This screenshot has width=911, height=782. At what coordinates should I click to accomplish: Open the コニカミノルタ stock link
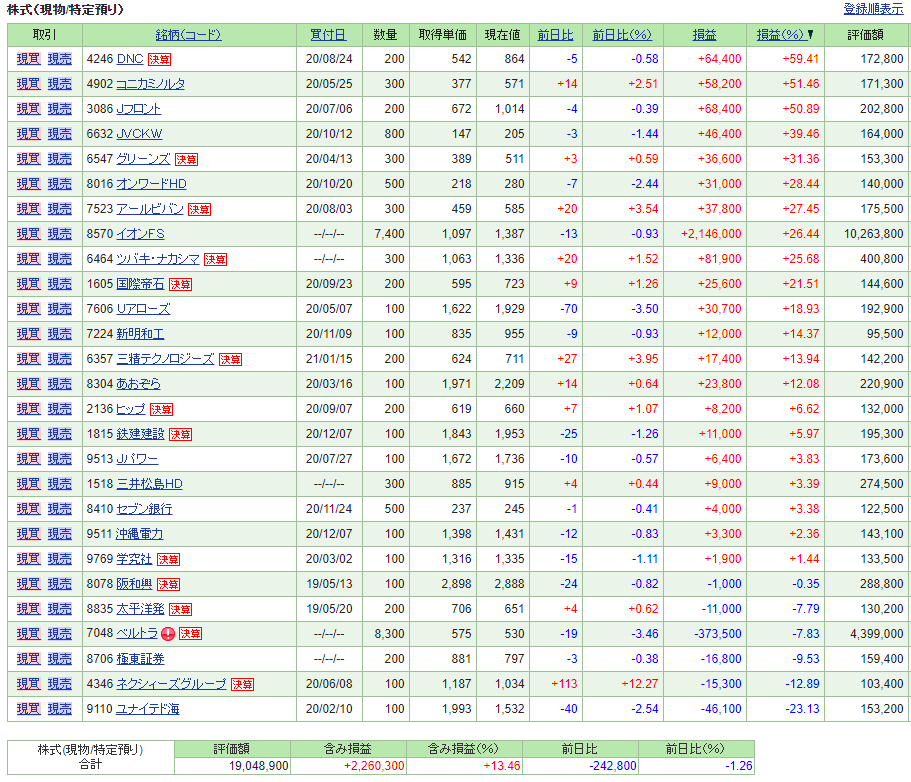tap(150, 84)
